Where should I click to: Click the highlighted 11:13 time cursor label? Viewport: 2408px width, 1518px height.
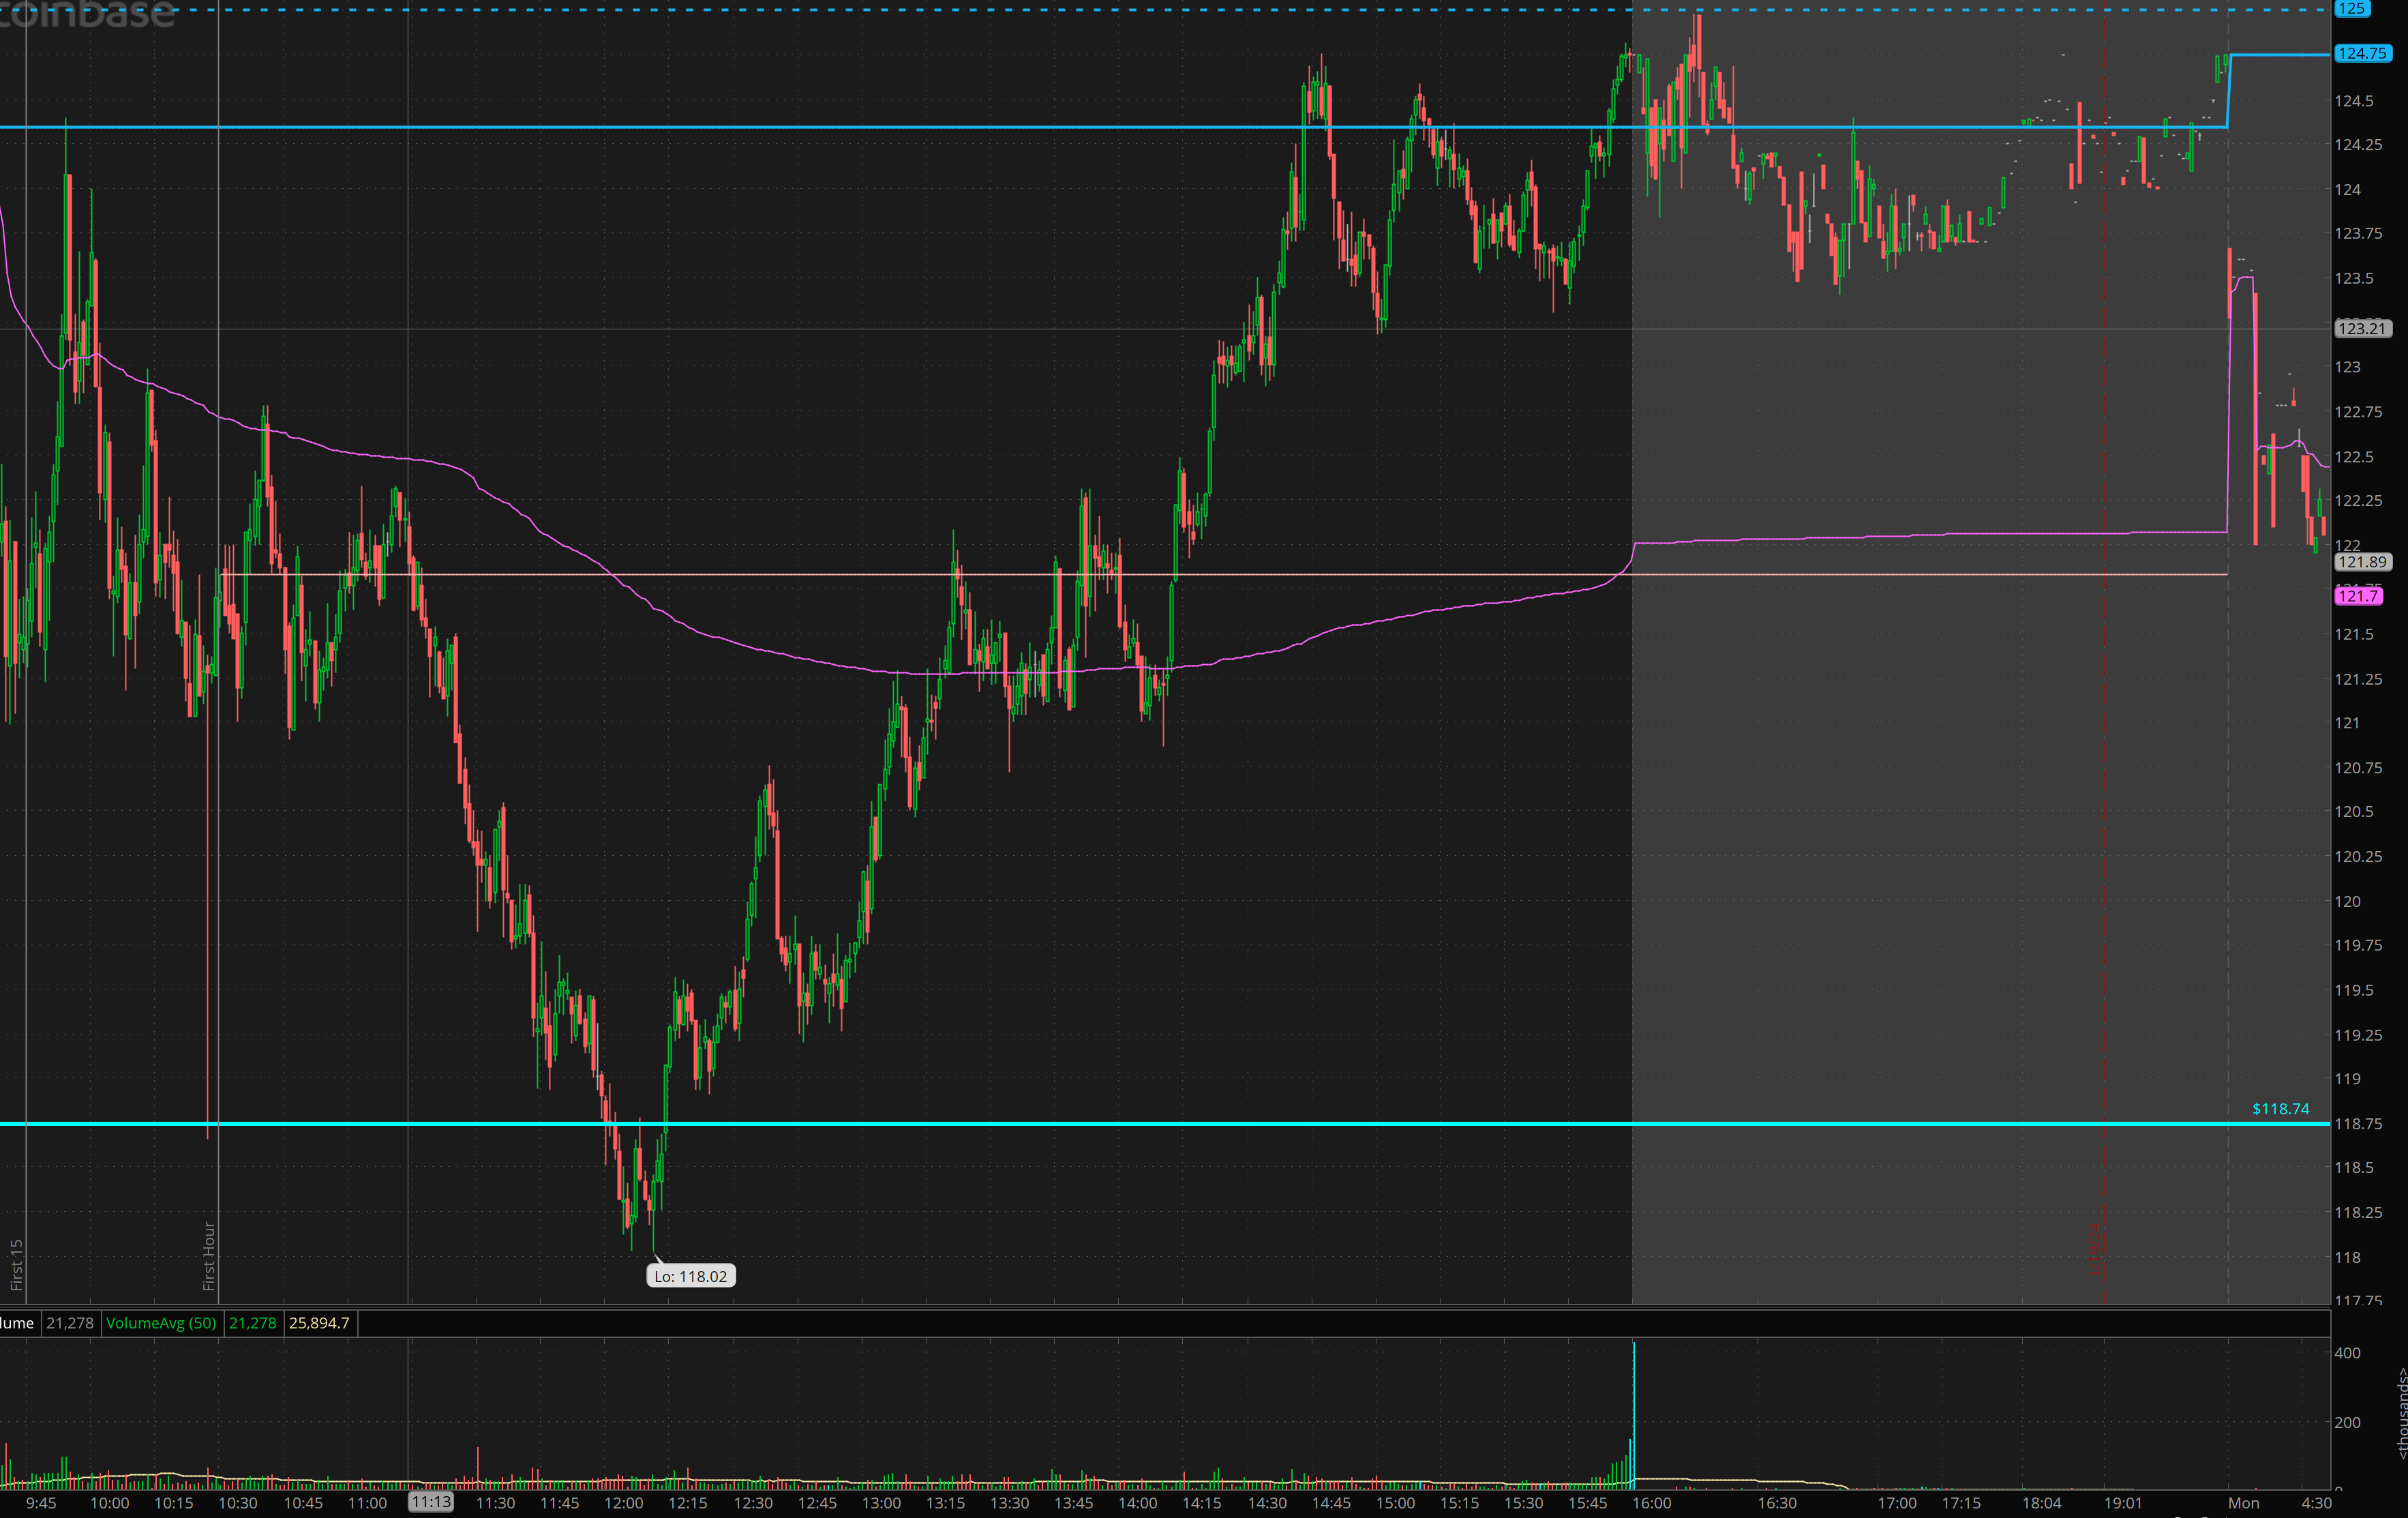click(431, 1502)
